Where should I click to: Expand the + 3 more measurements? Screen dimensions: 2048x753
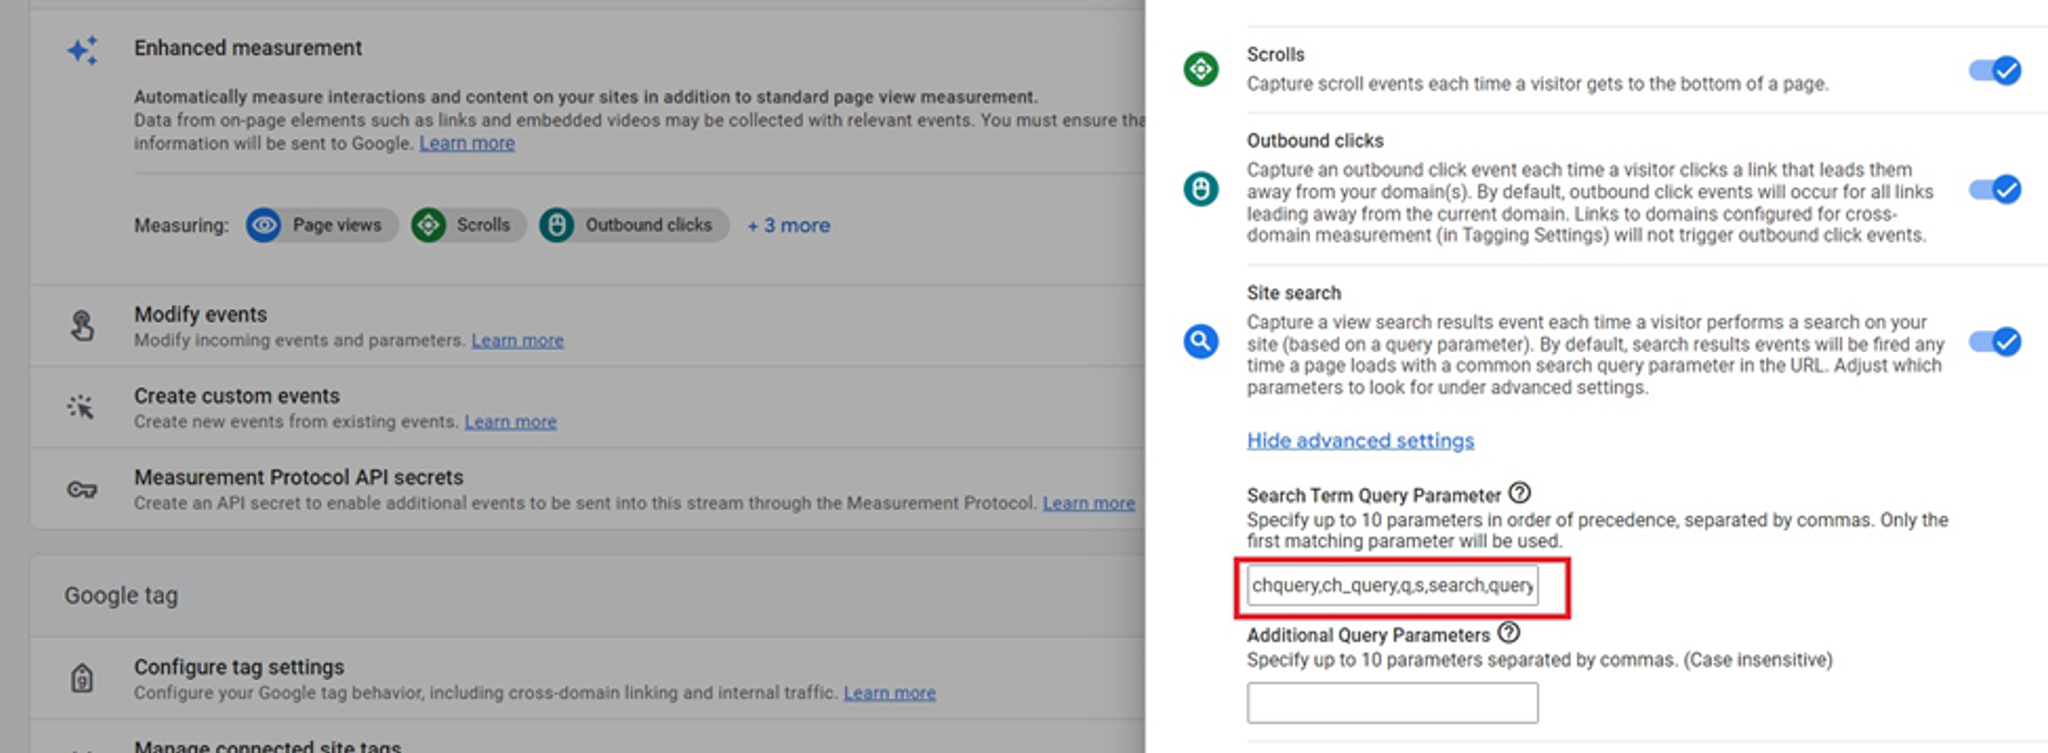(789, 226)
